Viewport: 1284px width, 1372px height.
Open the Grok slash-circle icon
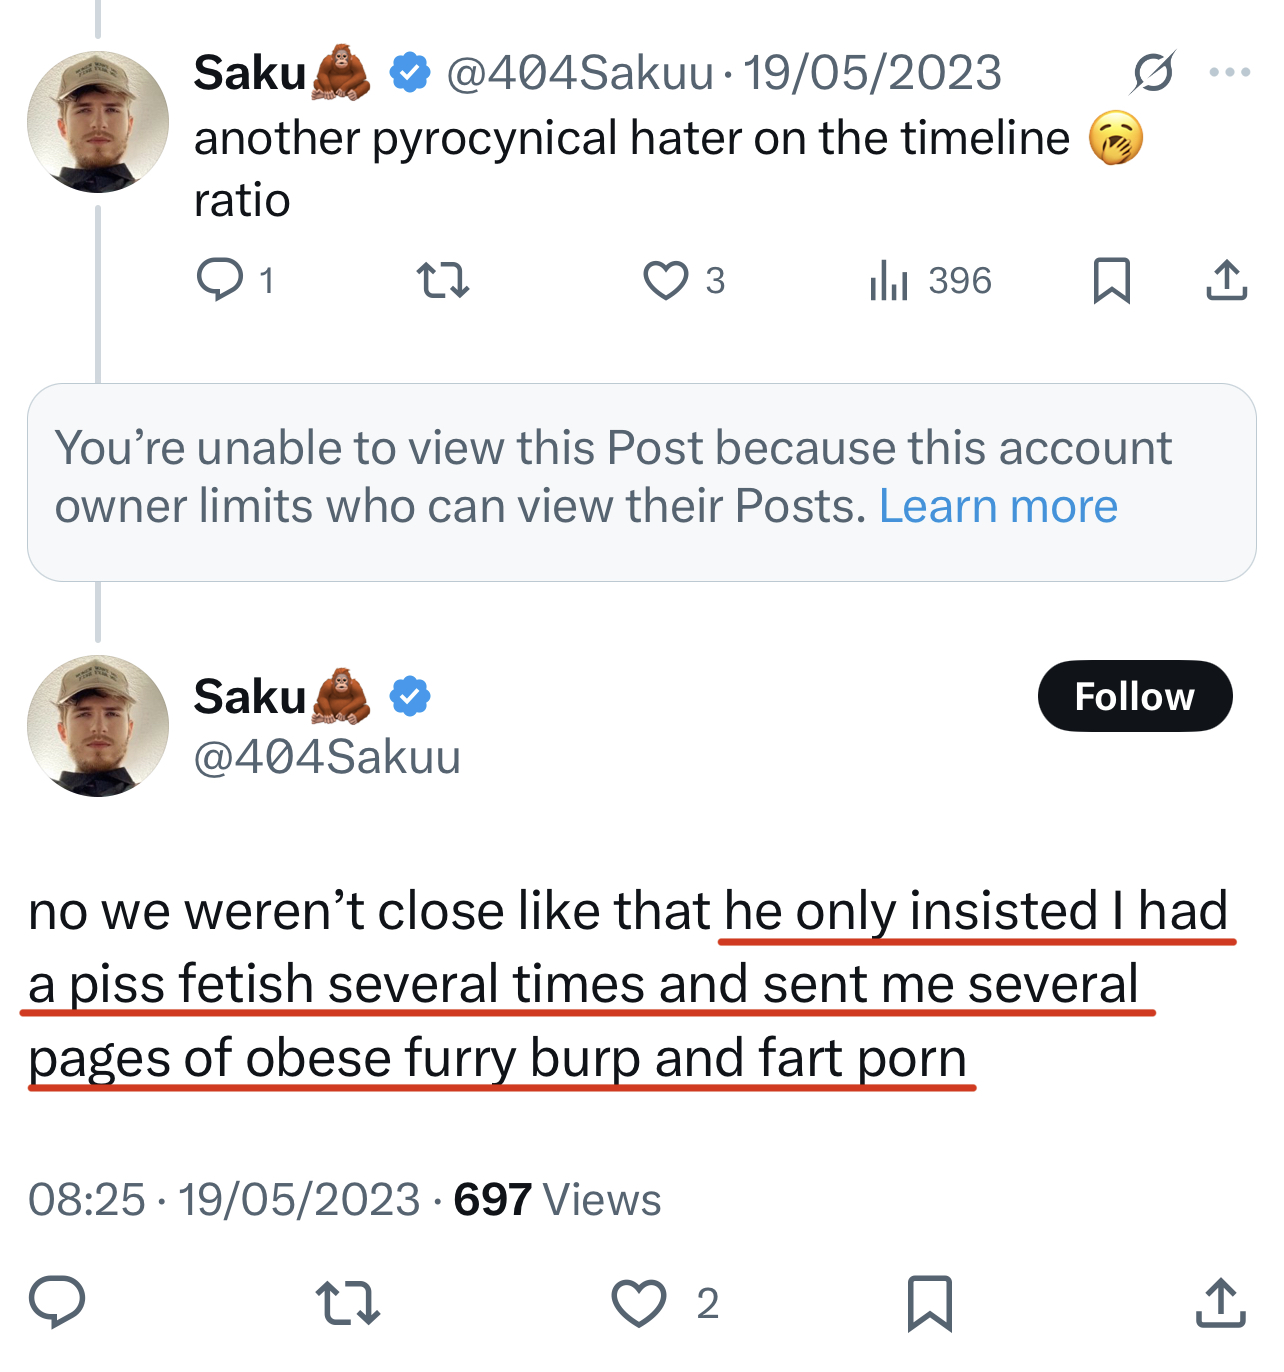(x=1153, y=72)
